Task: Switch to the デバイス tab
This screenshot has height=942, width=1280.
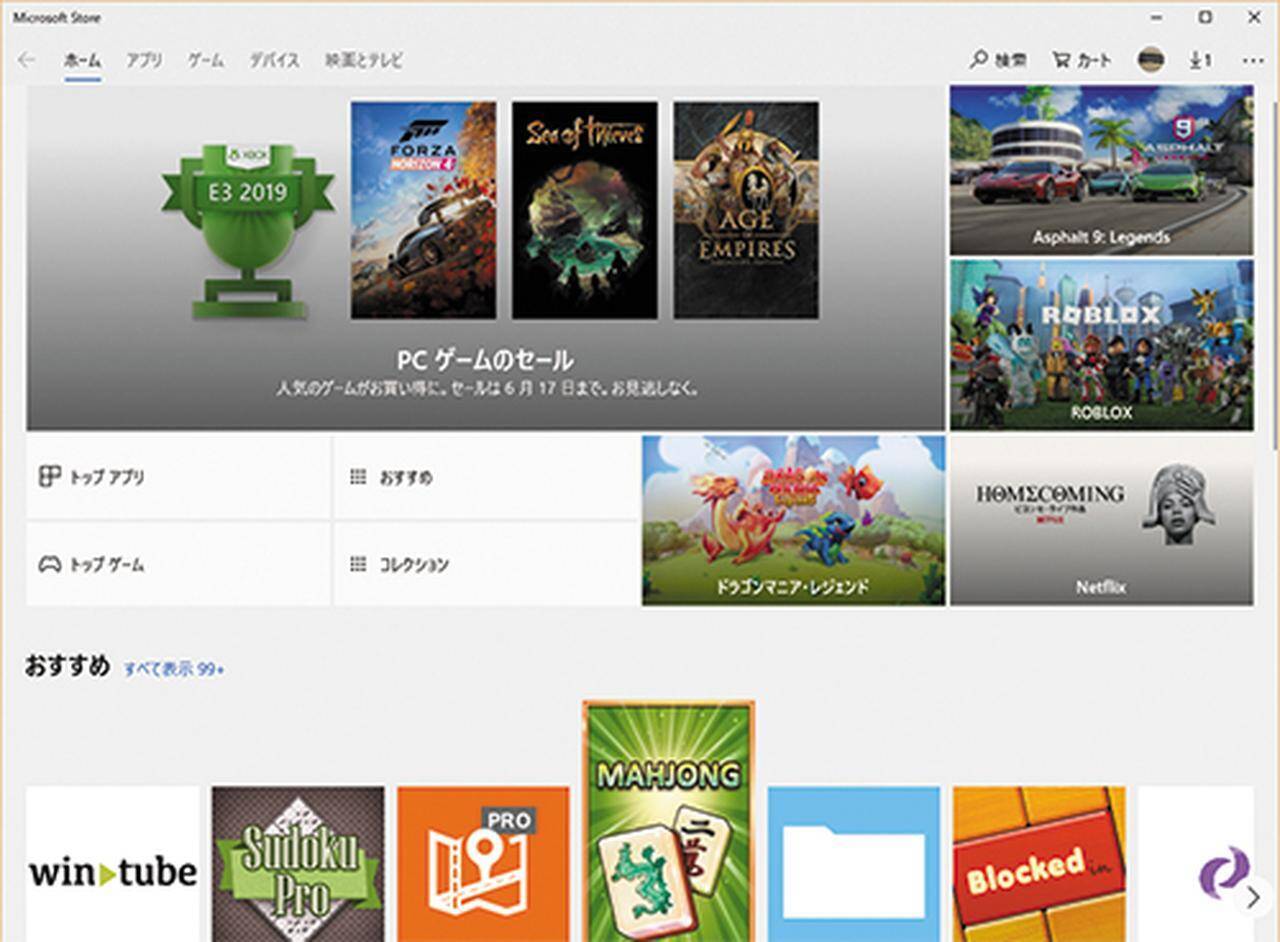Action: tap(274, 61)
